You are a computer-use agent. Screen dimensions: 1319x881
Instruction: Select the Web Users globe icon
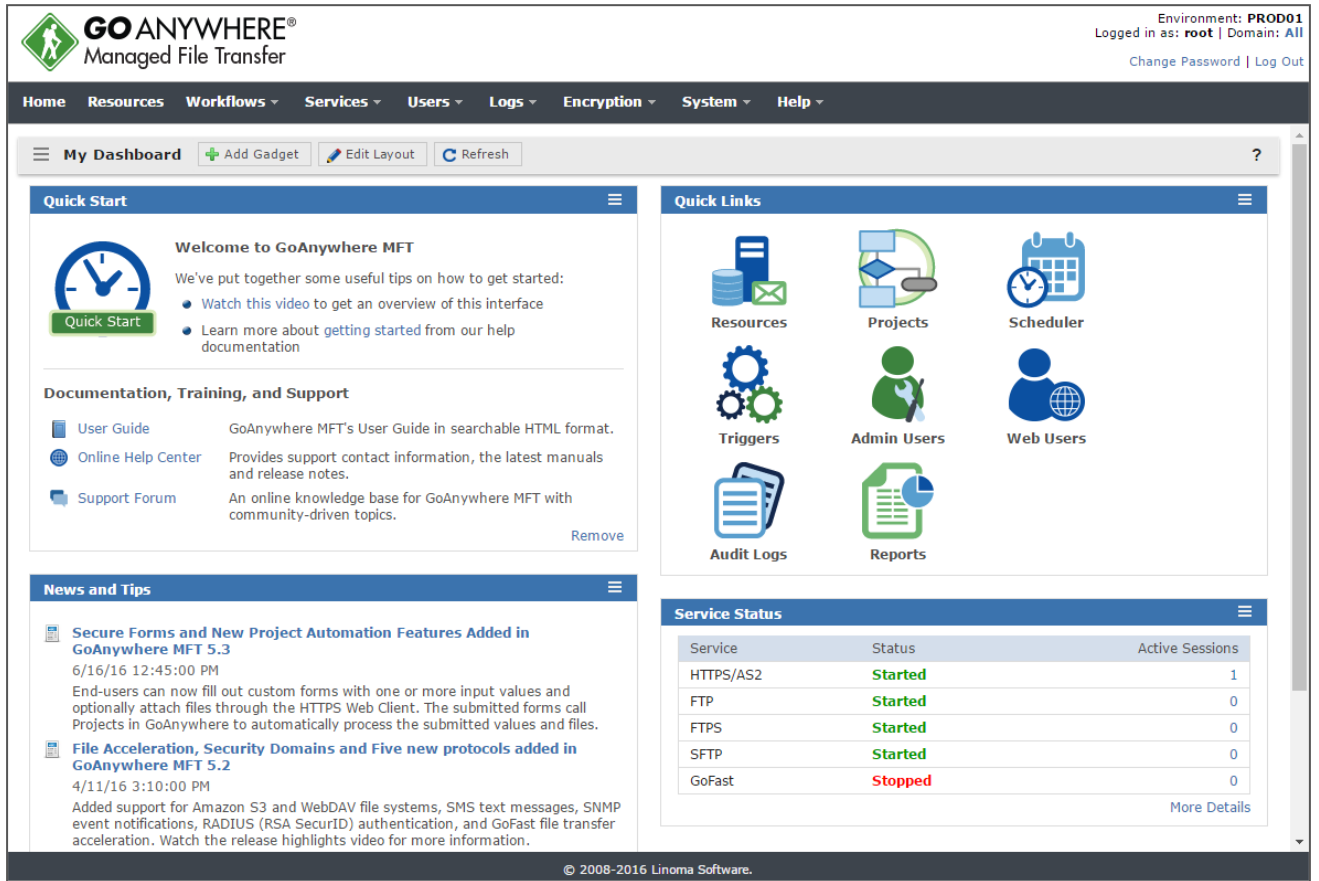point(1045,385)
